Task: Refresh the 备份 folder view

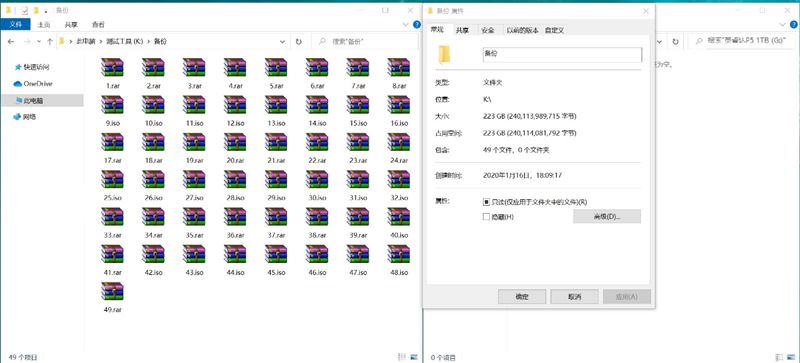Action: tap(298, 41)
